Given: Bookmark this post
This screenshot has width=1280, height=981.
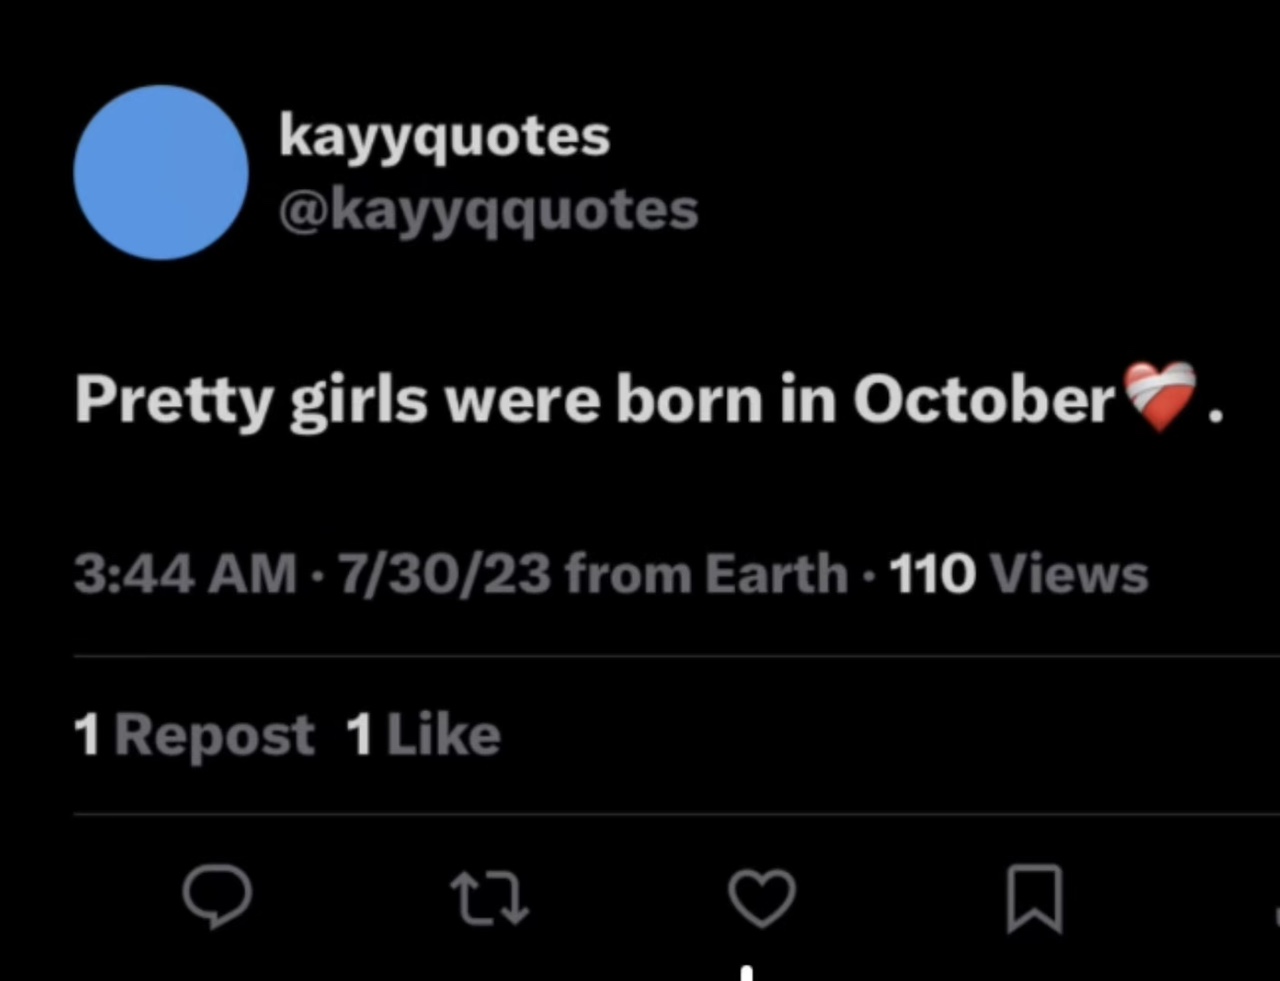Looking at the screenshot, I should point(1034,899).
